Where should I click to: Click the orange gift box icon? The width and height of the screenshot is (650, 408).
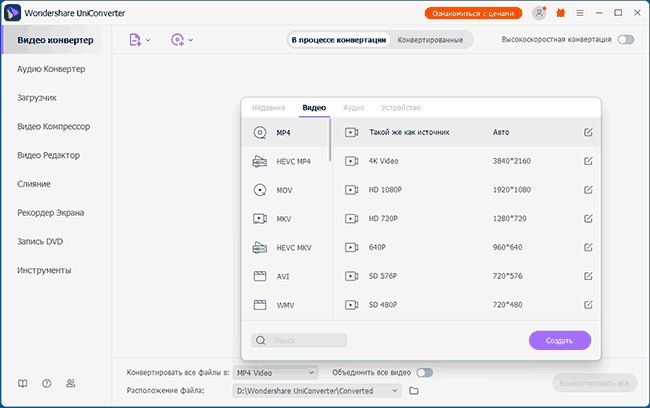pyautogui.click(x=560, y=13)
